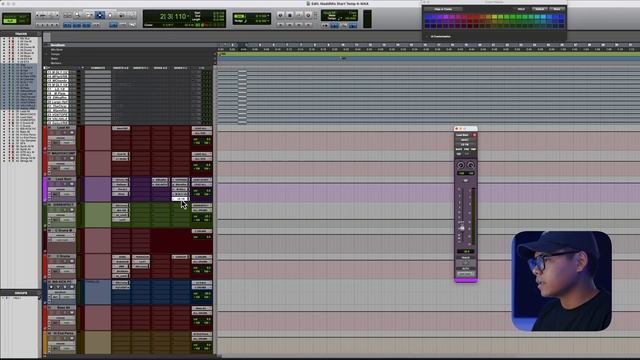This screenshot has height=360, width=640.
Task: Click highlighted white send slot on Lead Main
Action: [181, 199]
